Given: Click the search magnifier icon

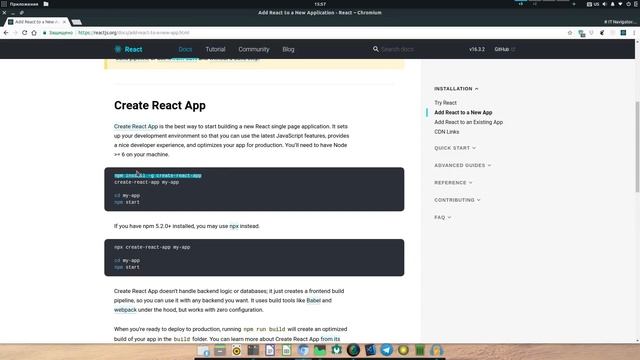Looking at the screenshot, I should tap(376, 49).
